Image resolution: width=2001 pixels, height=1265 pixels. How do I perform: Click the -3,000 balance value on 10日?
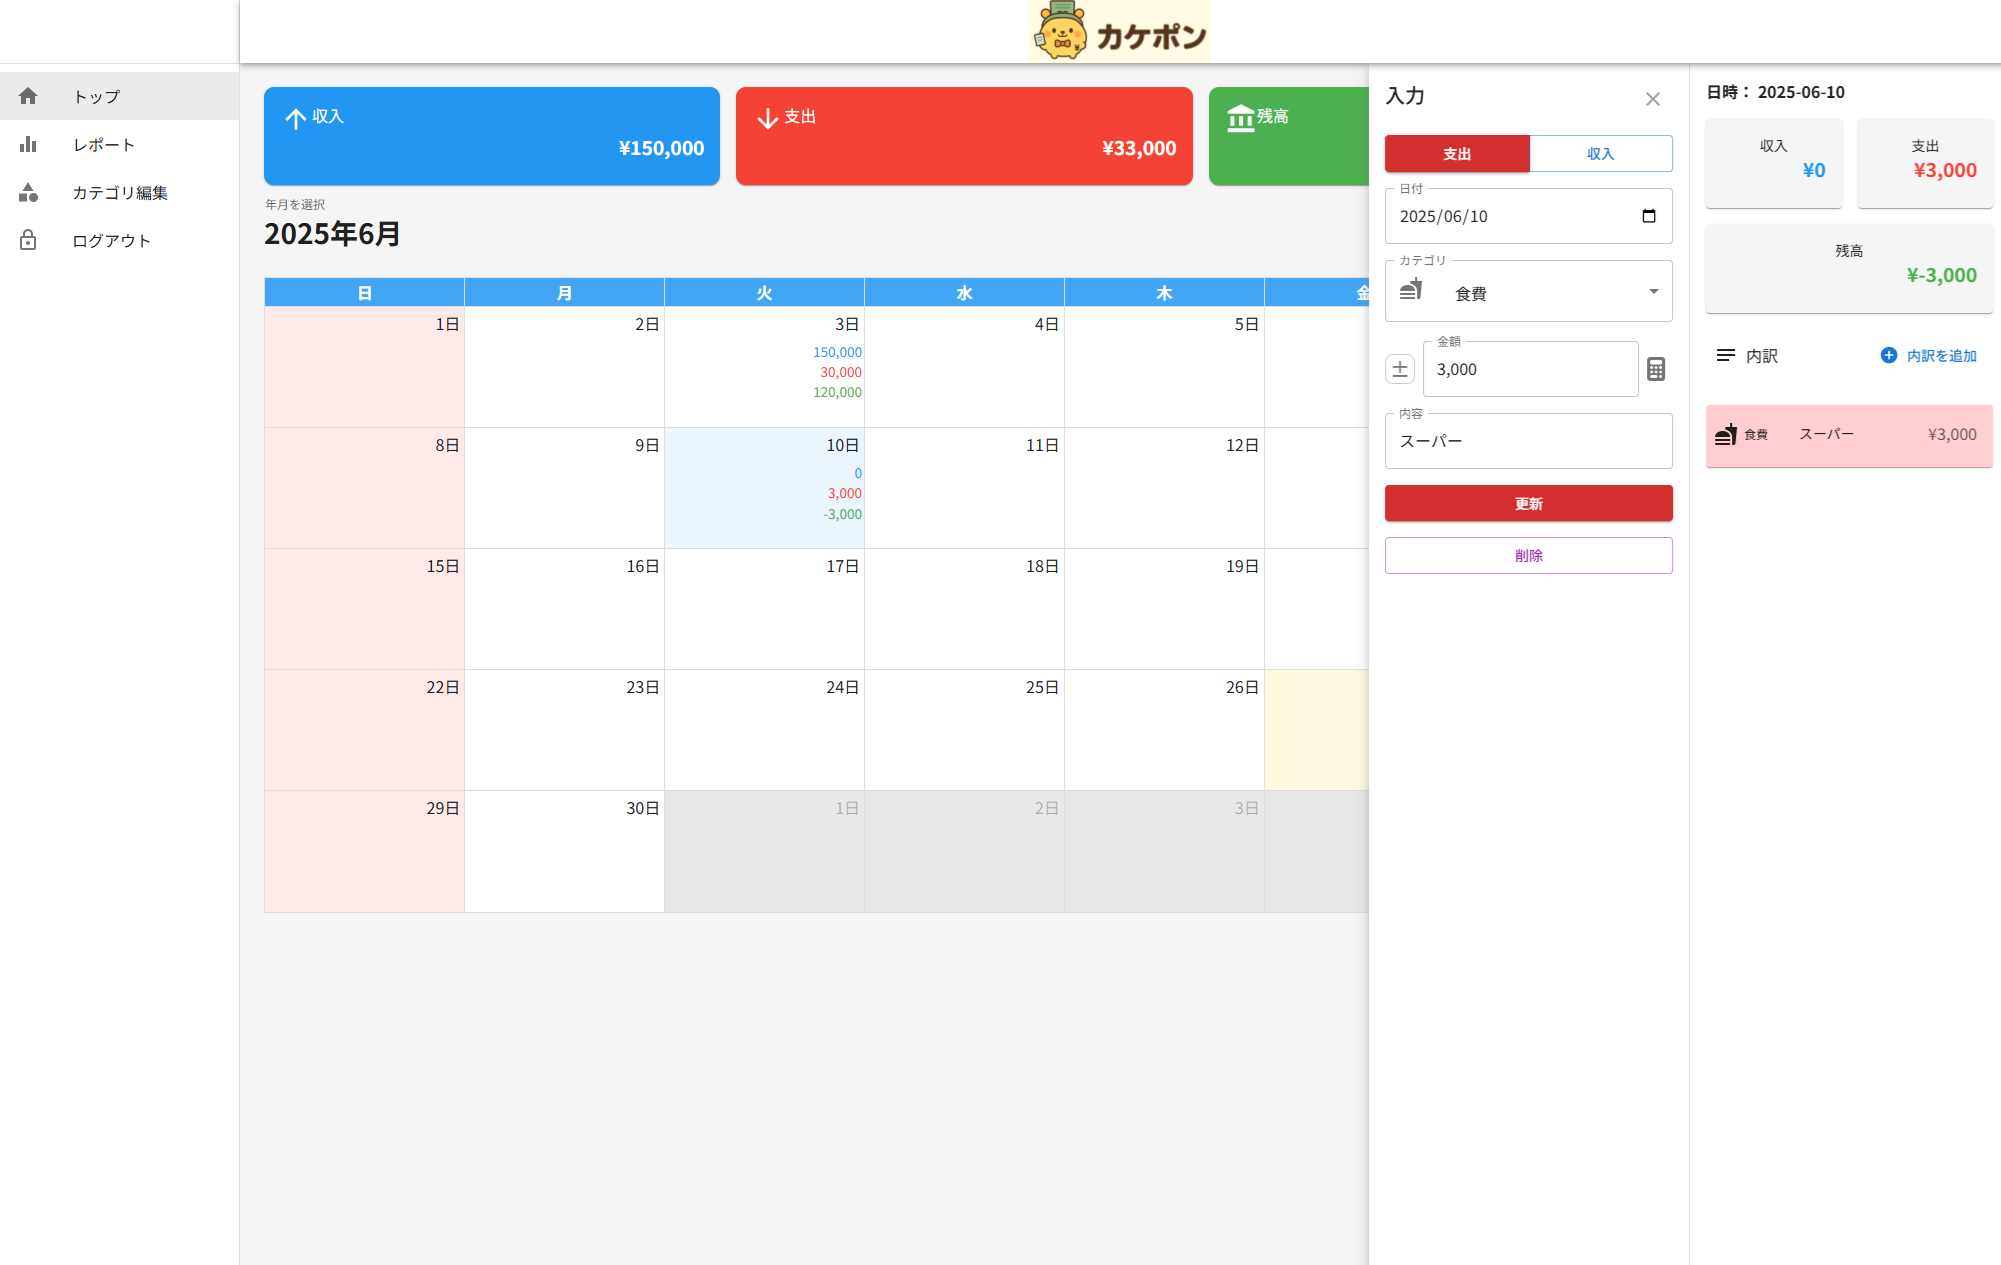click(x=842, y=514)
